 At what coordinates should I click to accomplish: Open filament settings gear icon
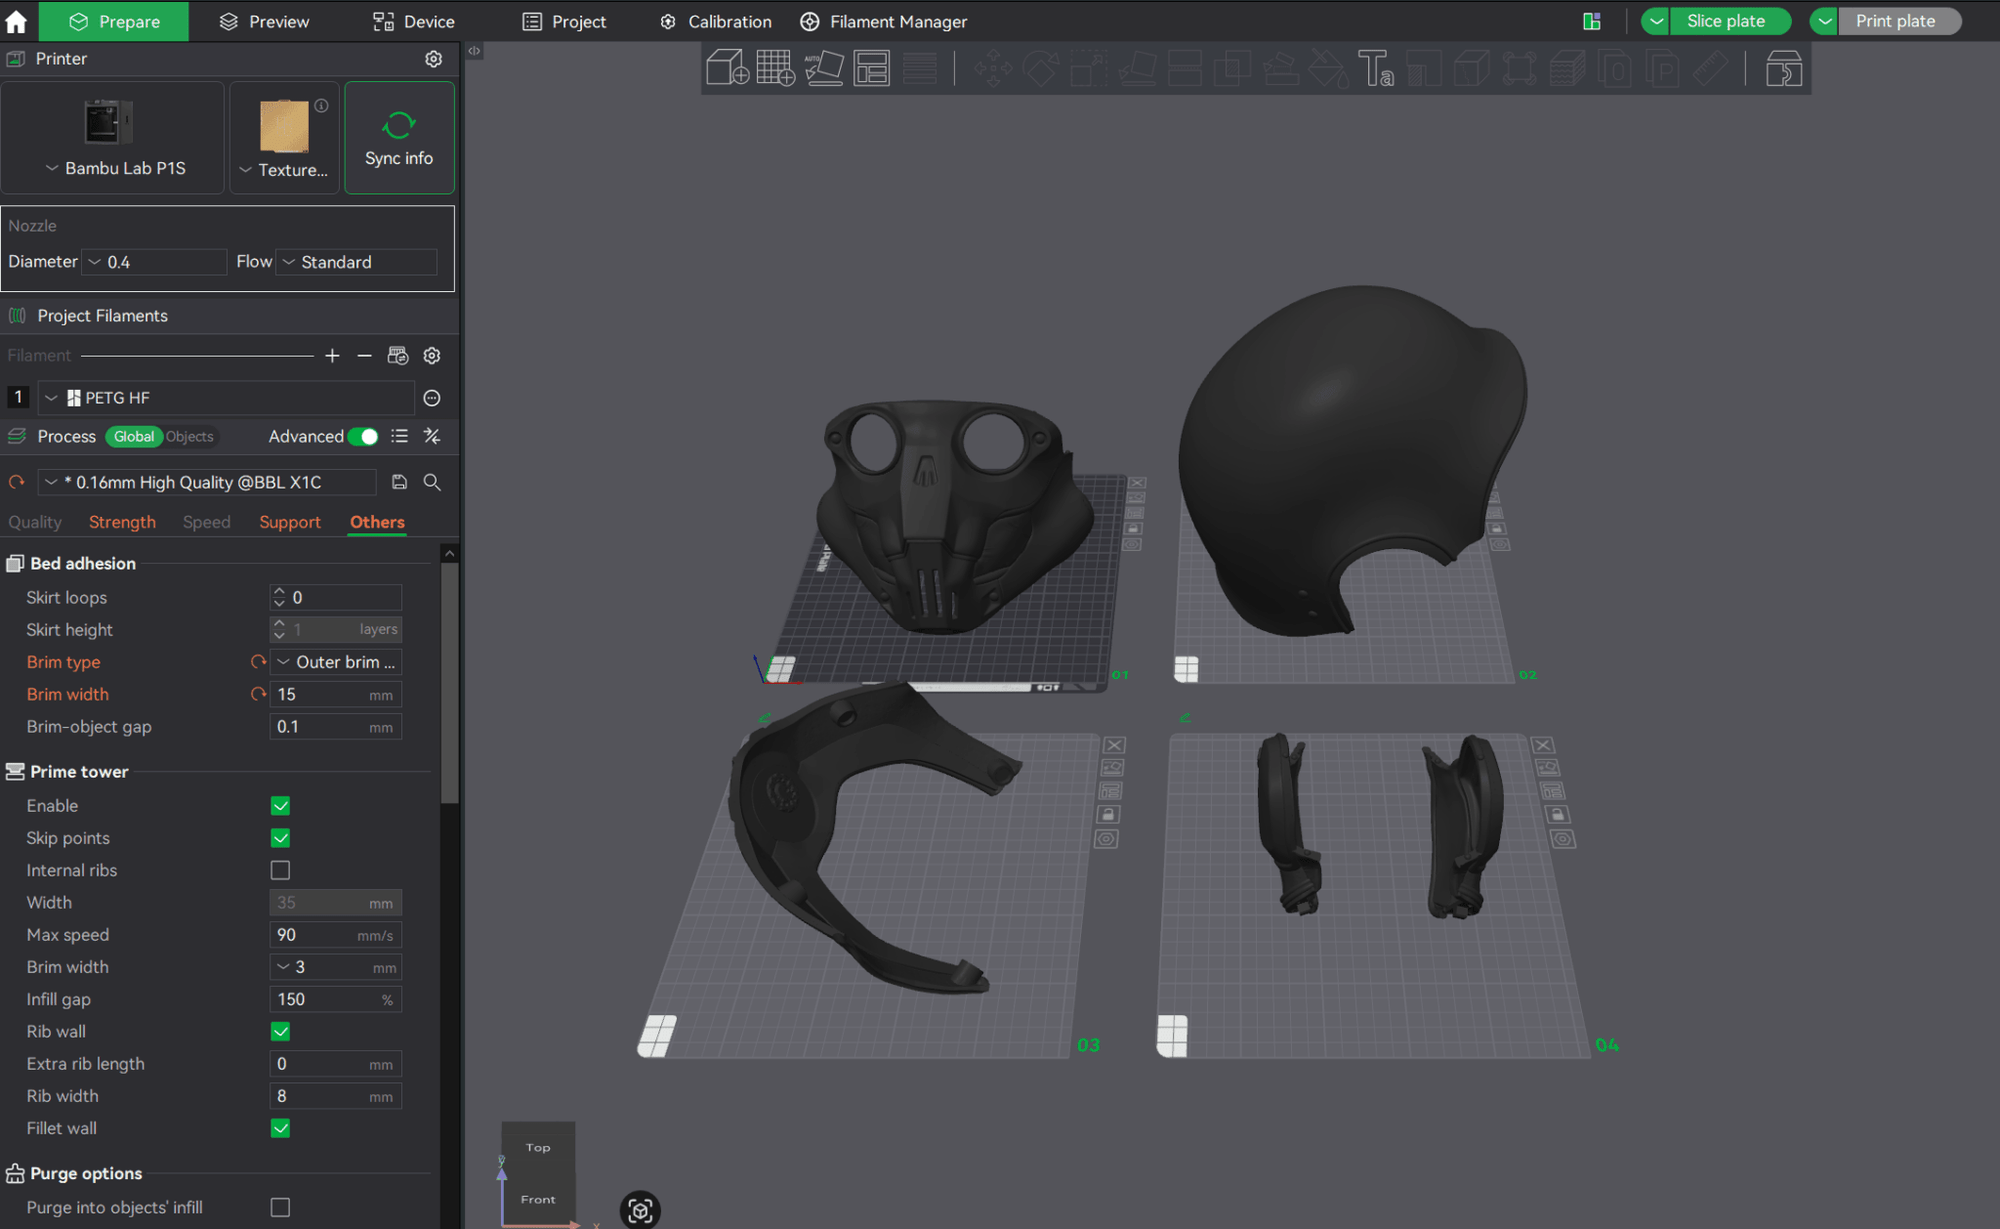coord(432,356)
